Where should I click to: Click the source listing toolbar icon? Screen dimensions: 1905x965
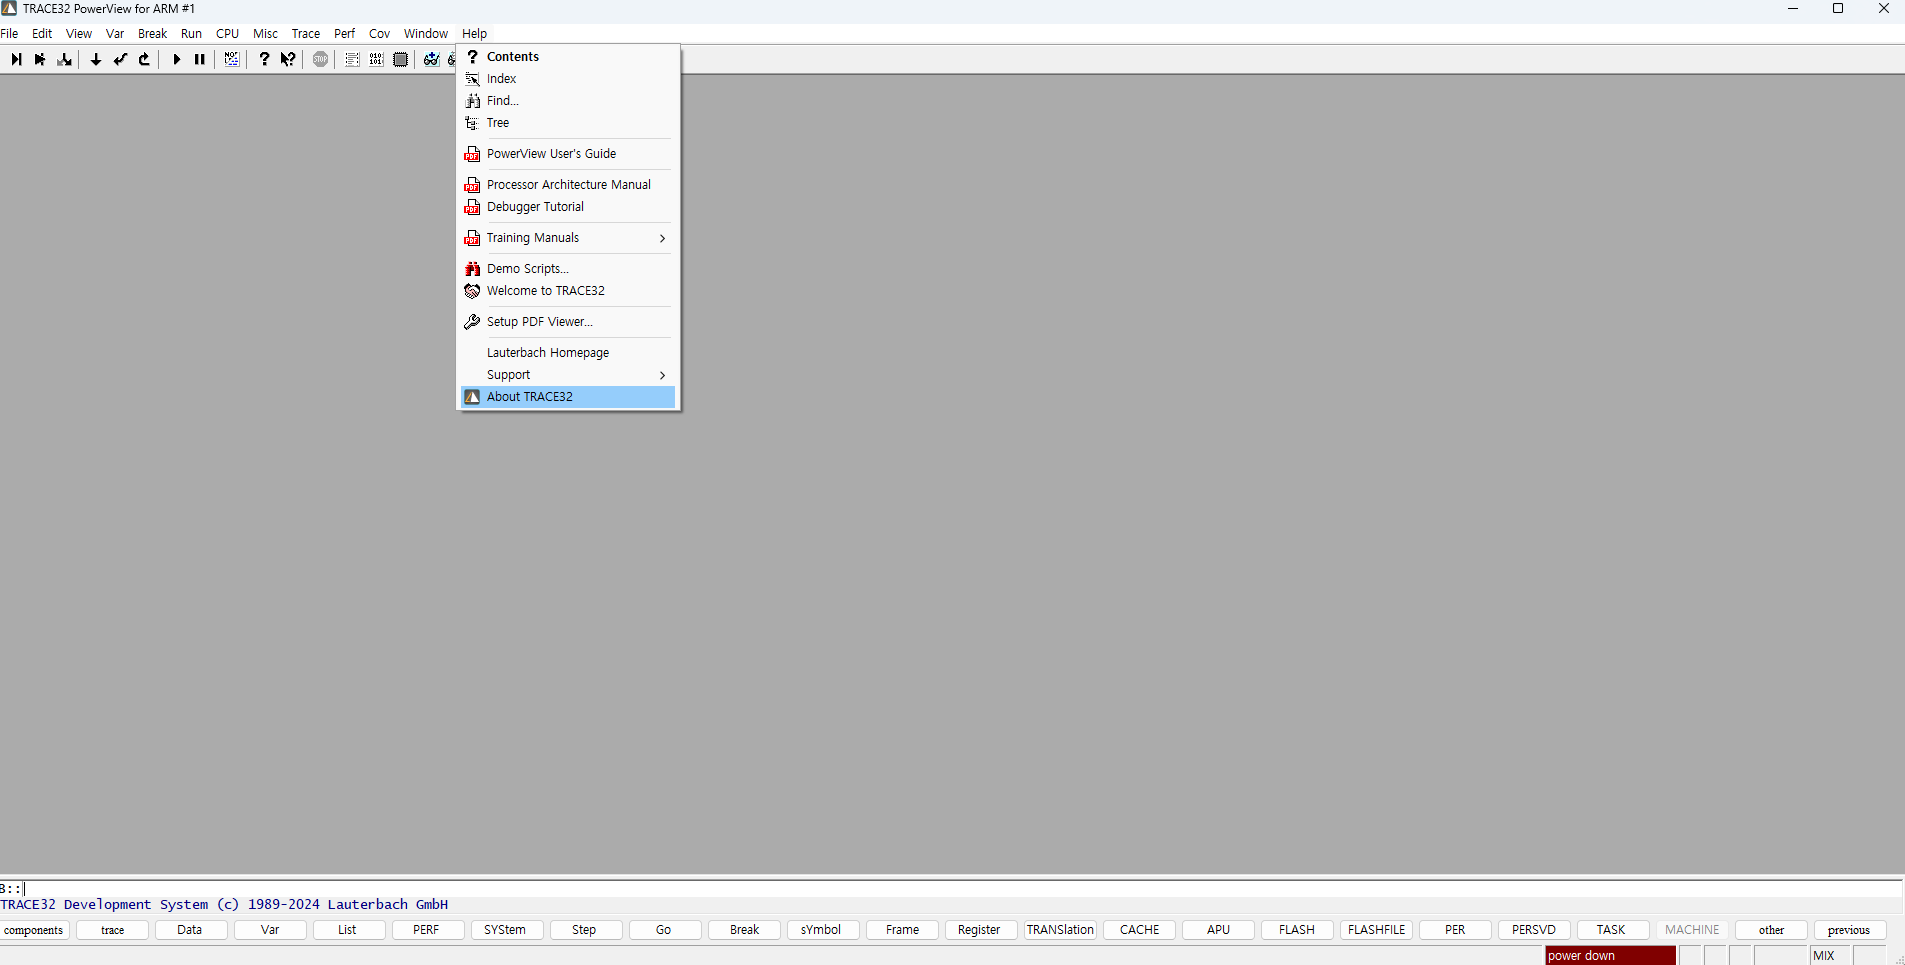[352, 60]
